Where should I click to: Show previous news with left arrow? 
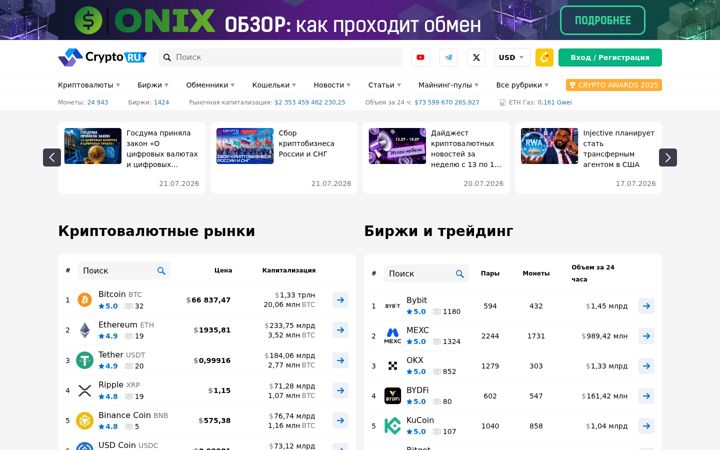[x=52, y=158]
